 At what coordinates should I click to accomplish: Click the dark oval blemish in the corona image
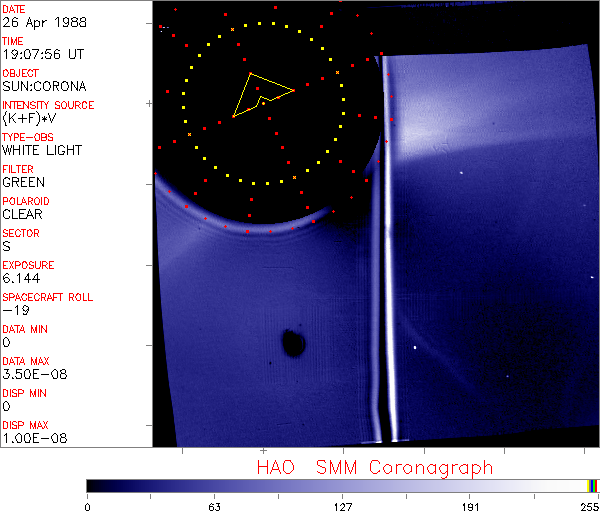click(293, 343)
